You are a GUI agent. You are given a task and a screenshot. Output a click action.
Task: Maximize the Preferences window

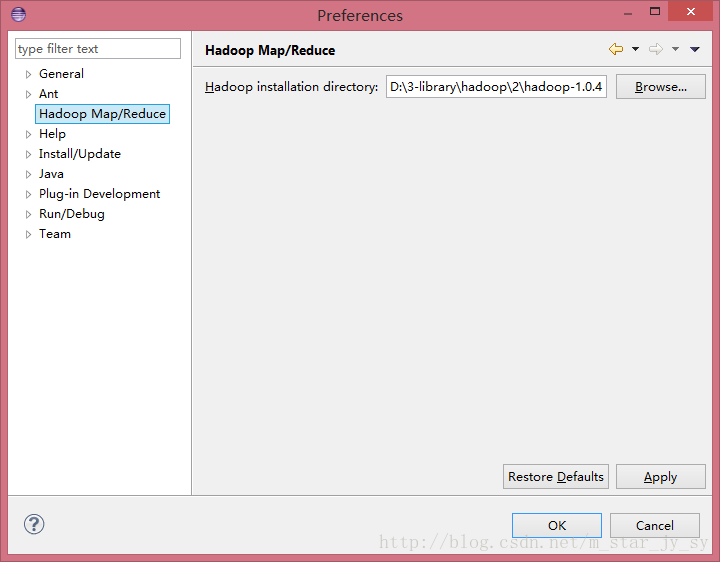pyautogui.click(x=655, y=11)
